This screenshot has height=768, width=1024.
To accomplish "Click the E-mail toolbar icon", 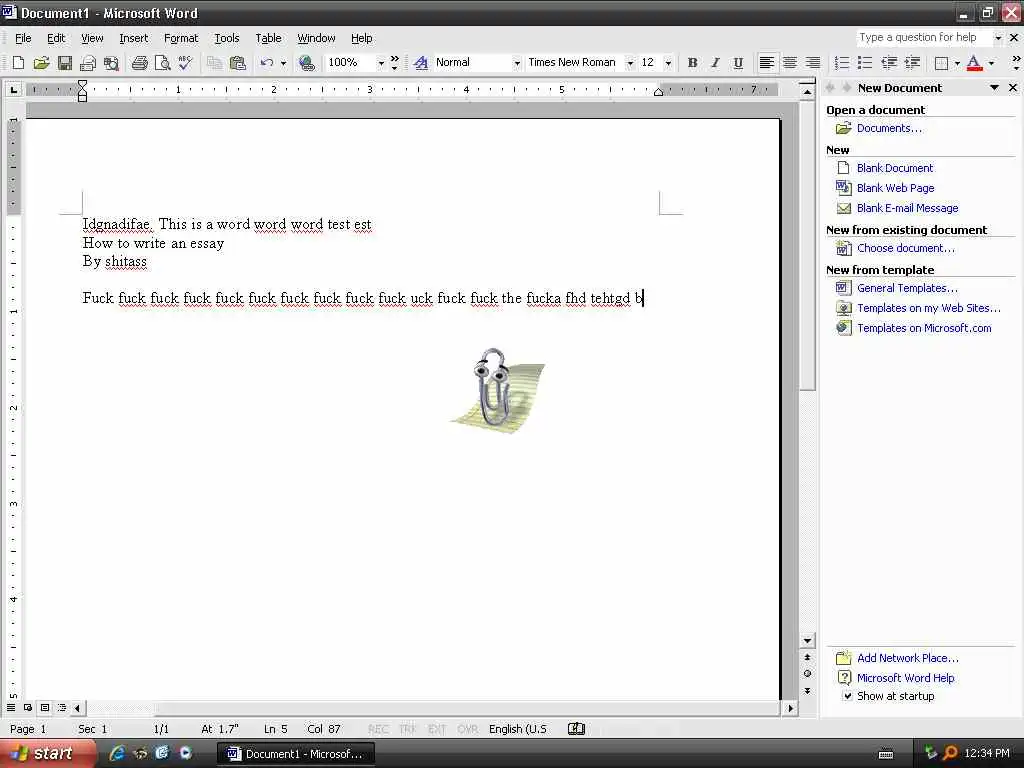I will (88, 63).
